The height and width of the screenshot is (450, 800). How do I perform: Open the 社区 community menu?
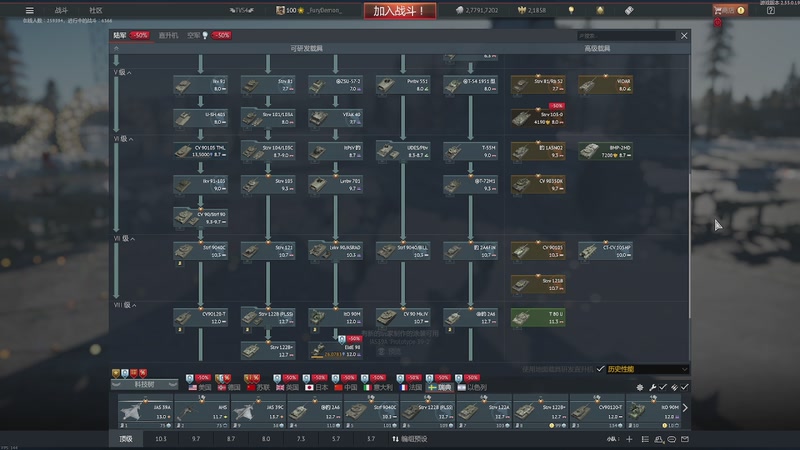[95, 10]
